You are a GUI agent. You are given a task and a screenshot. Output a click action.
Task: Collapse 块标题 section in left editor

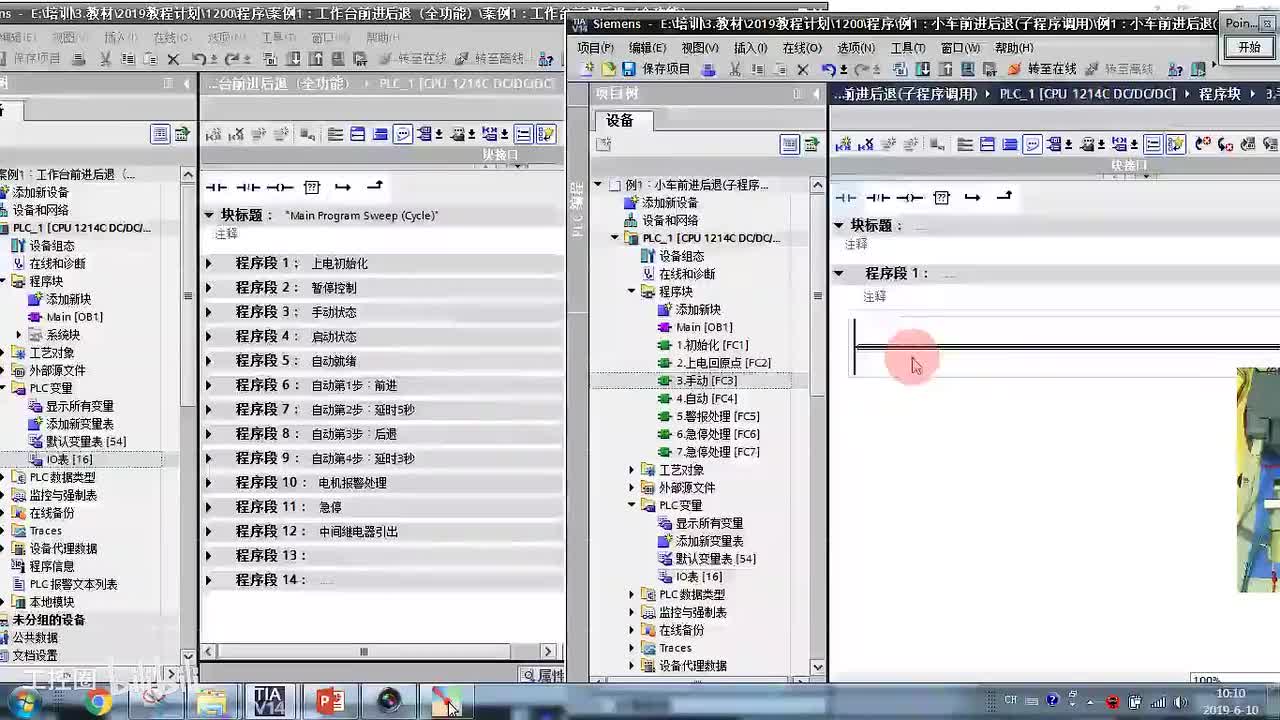click(x=209, y=215)
